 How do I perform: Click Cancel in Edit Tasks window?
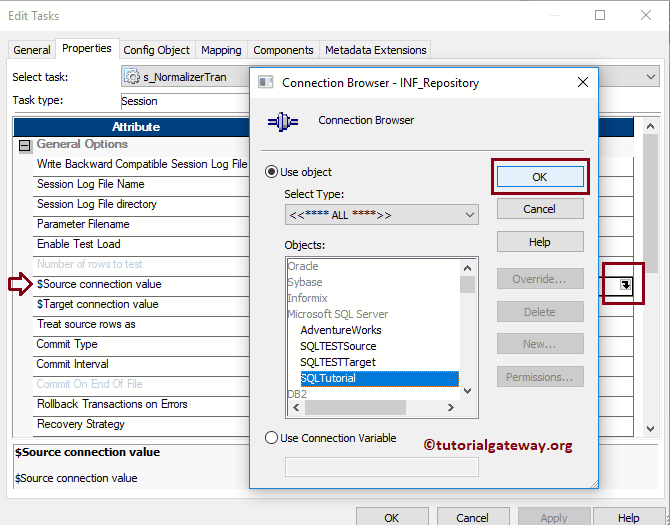click(473, 517)
